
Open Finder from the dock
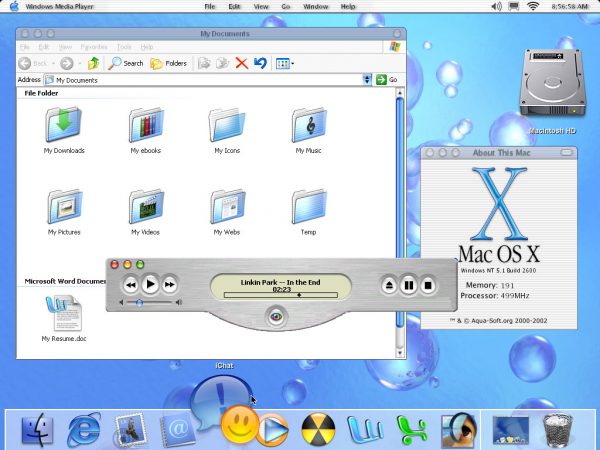[x=37, y=429]
